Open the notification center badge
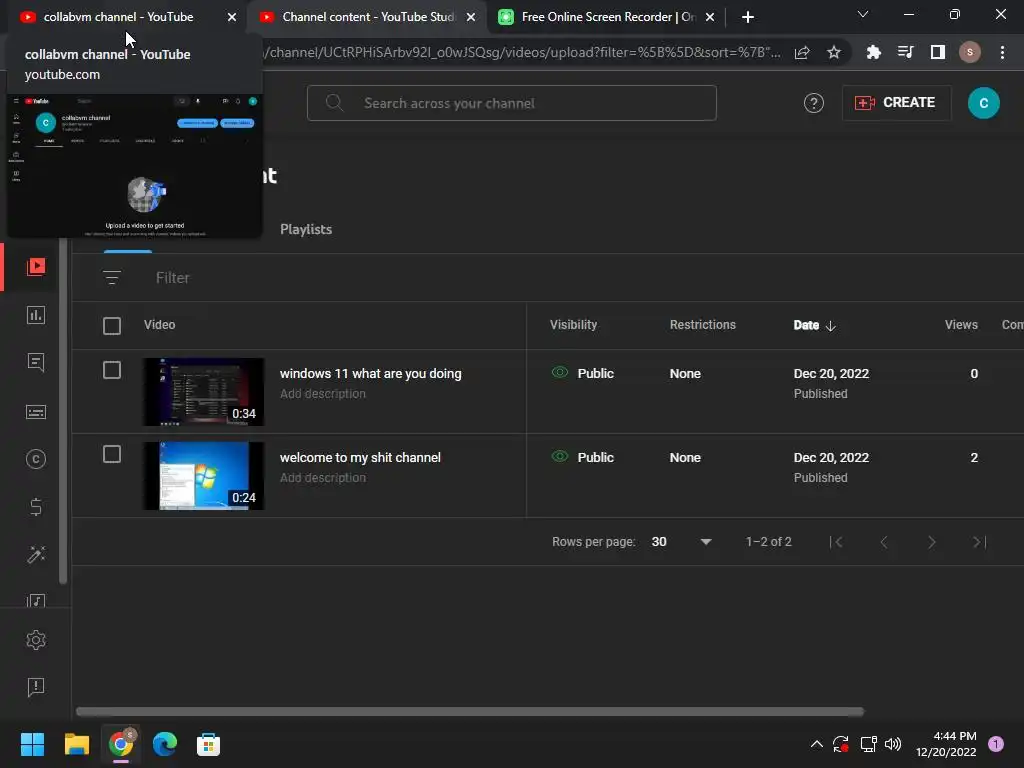 coord(996,744)
